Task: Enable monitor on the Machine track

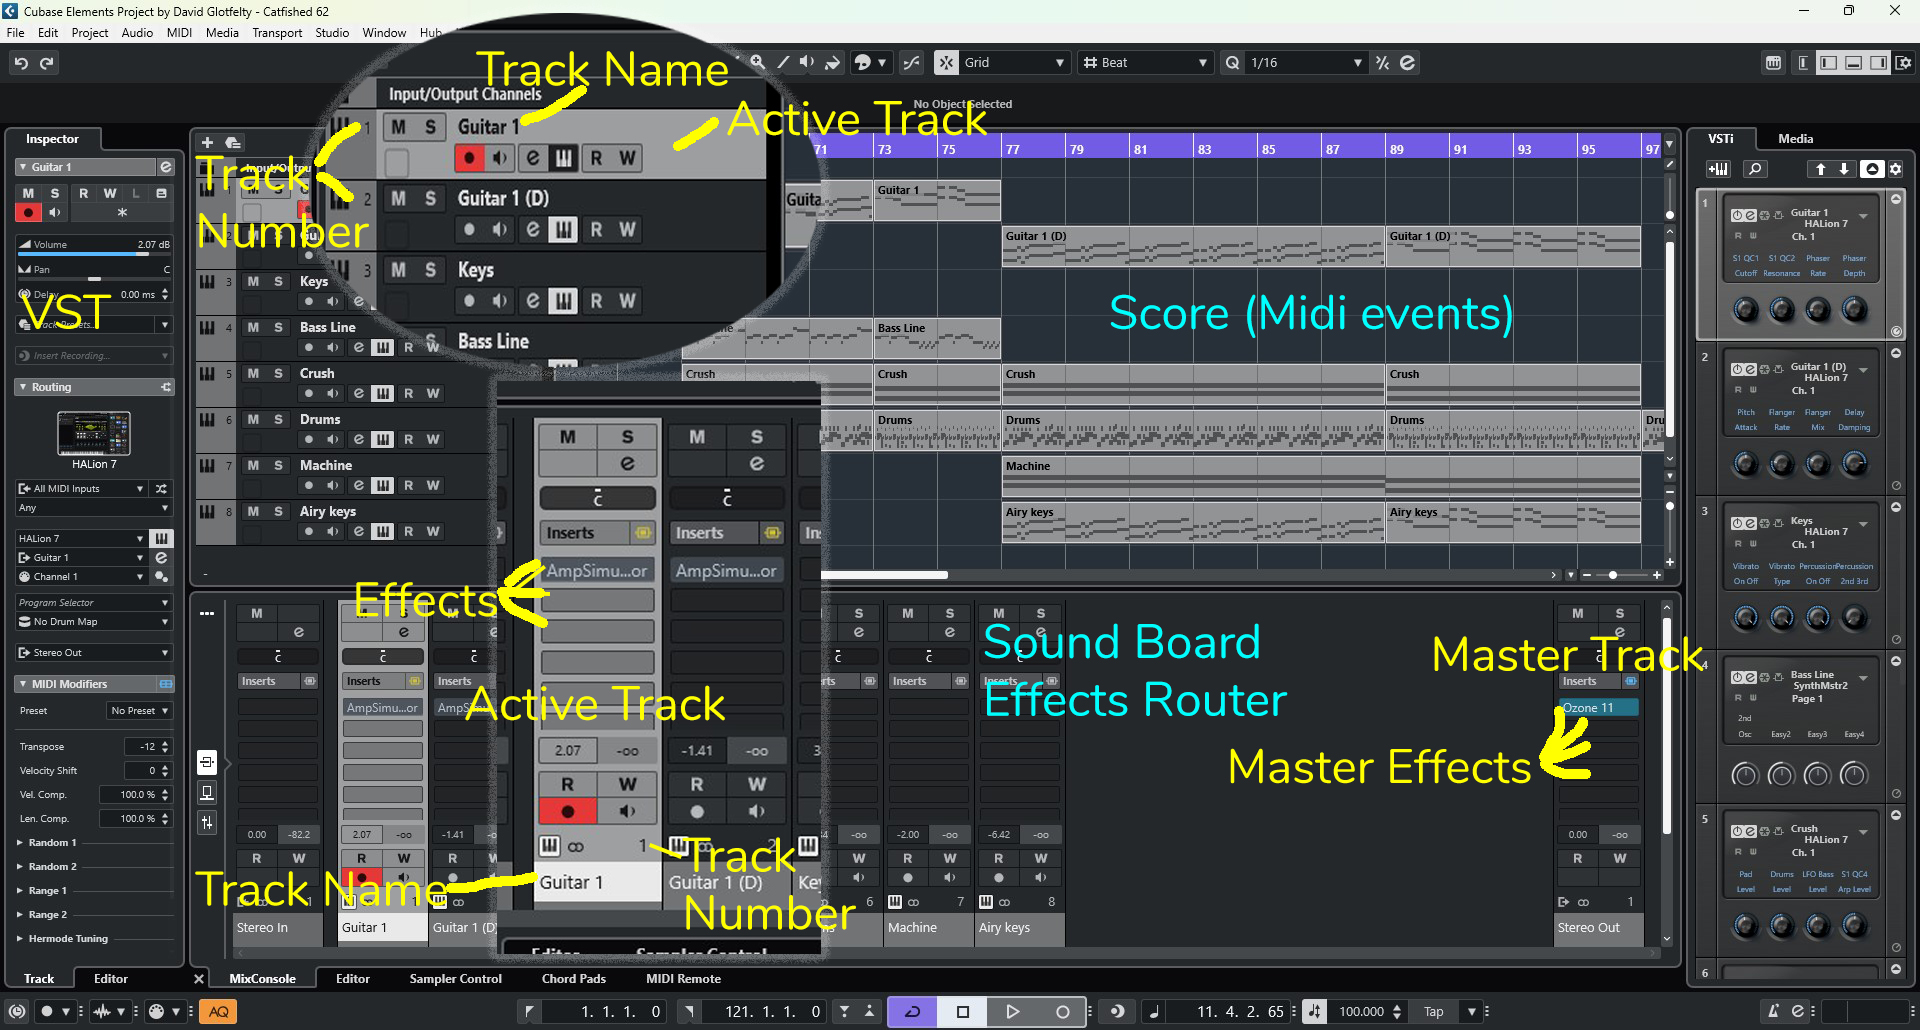Action: tap(333, 485)
